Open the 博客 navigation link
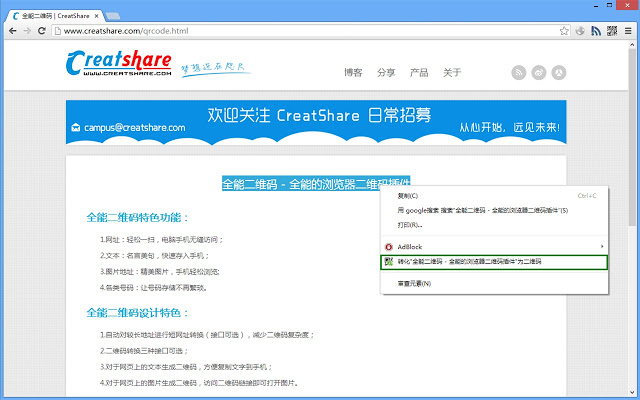Screen dimensions: 640x400 pos(353,73)
